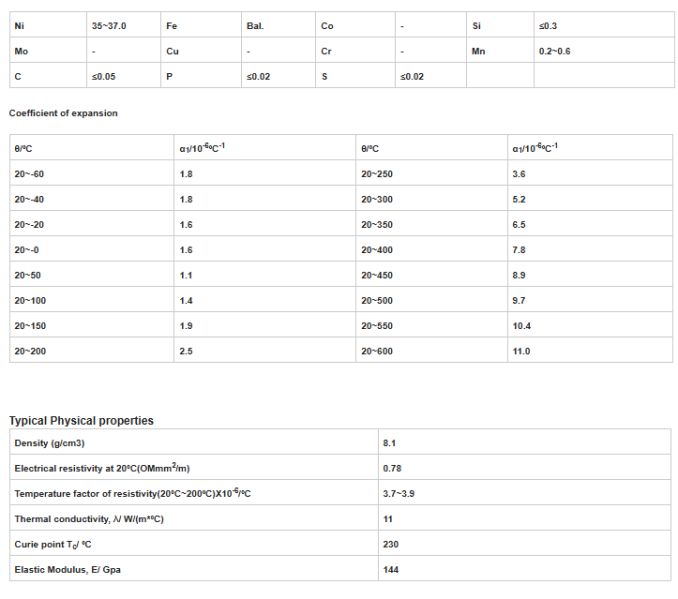Click the "Si" element cell
678x599 pixels.
tap(477, 25)
